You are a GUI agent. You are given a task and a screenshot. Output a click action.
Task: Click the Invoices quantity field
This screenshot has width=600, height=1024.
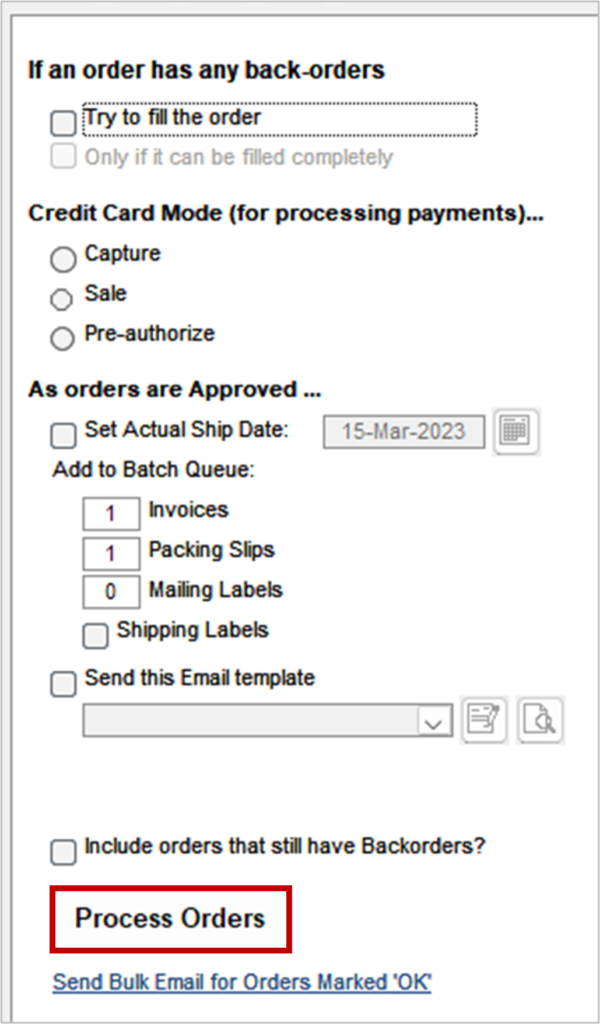[x=110, y=513]
